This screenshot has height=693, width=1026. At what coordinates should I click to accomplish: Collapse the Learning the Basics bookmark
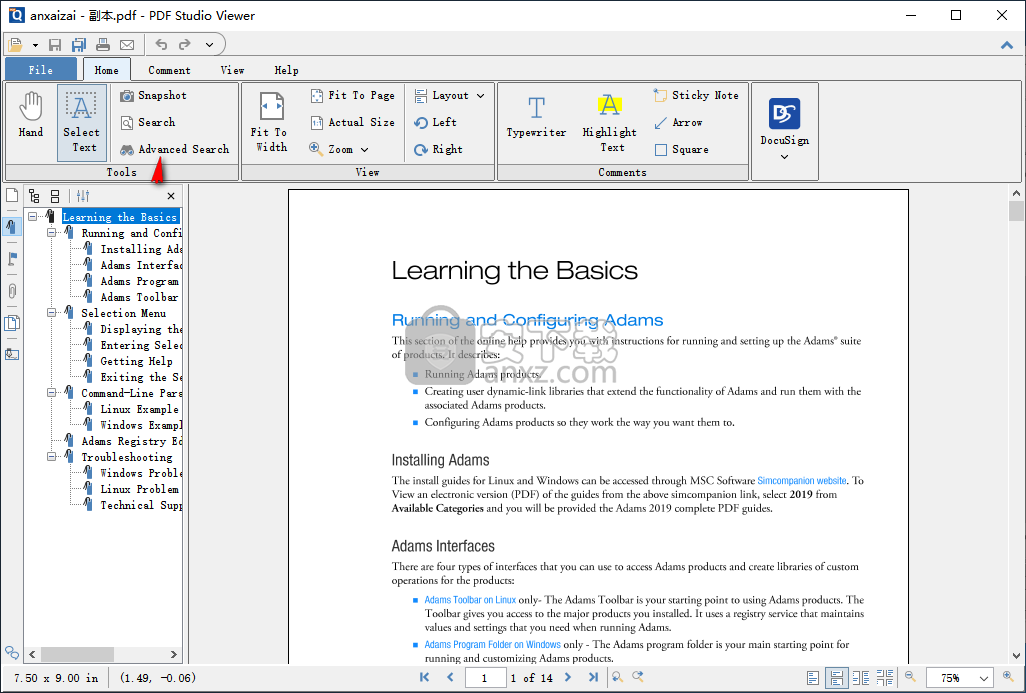[x=33, y=217]
